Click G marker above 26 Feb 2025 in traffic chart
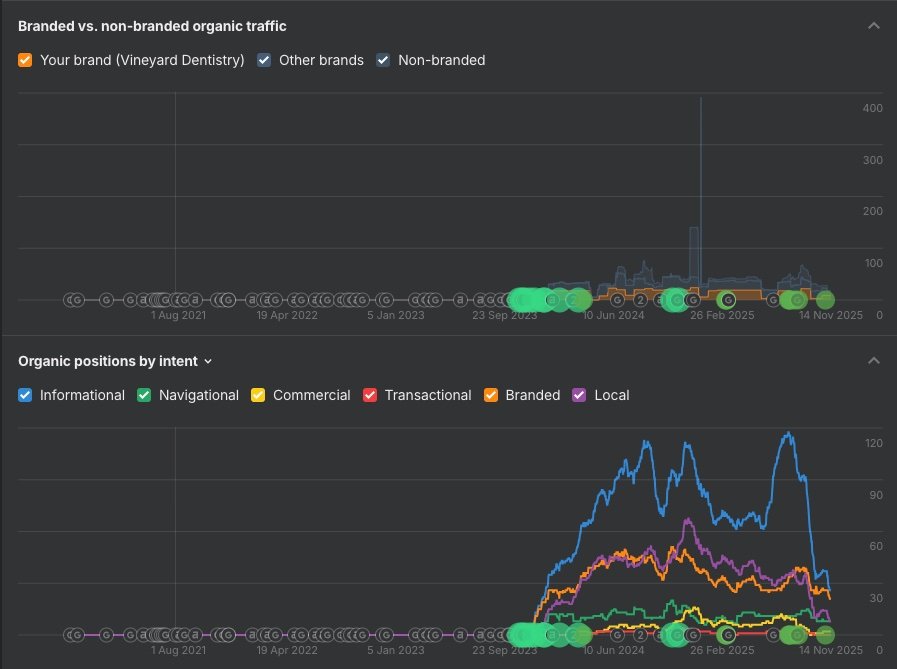 728,299
